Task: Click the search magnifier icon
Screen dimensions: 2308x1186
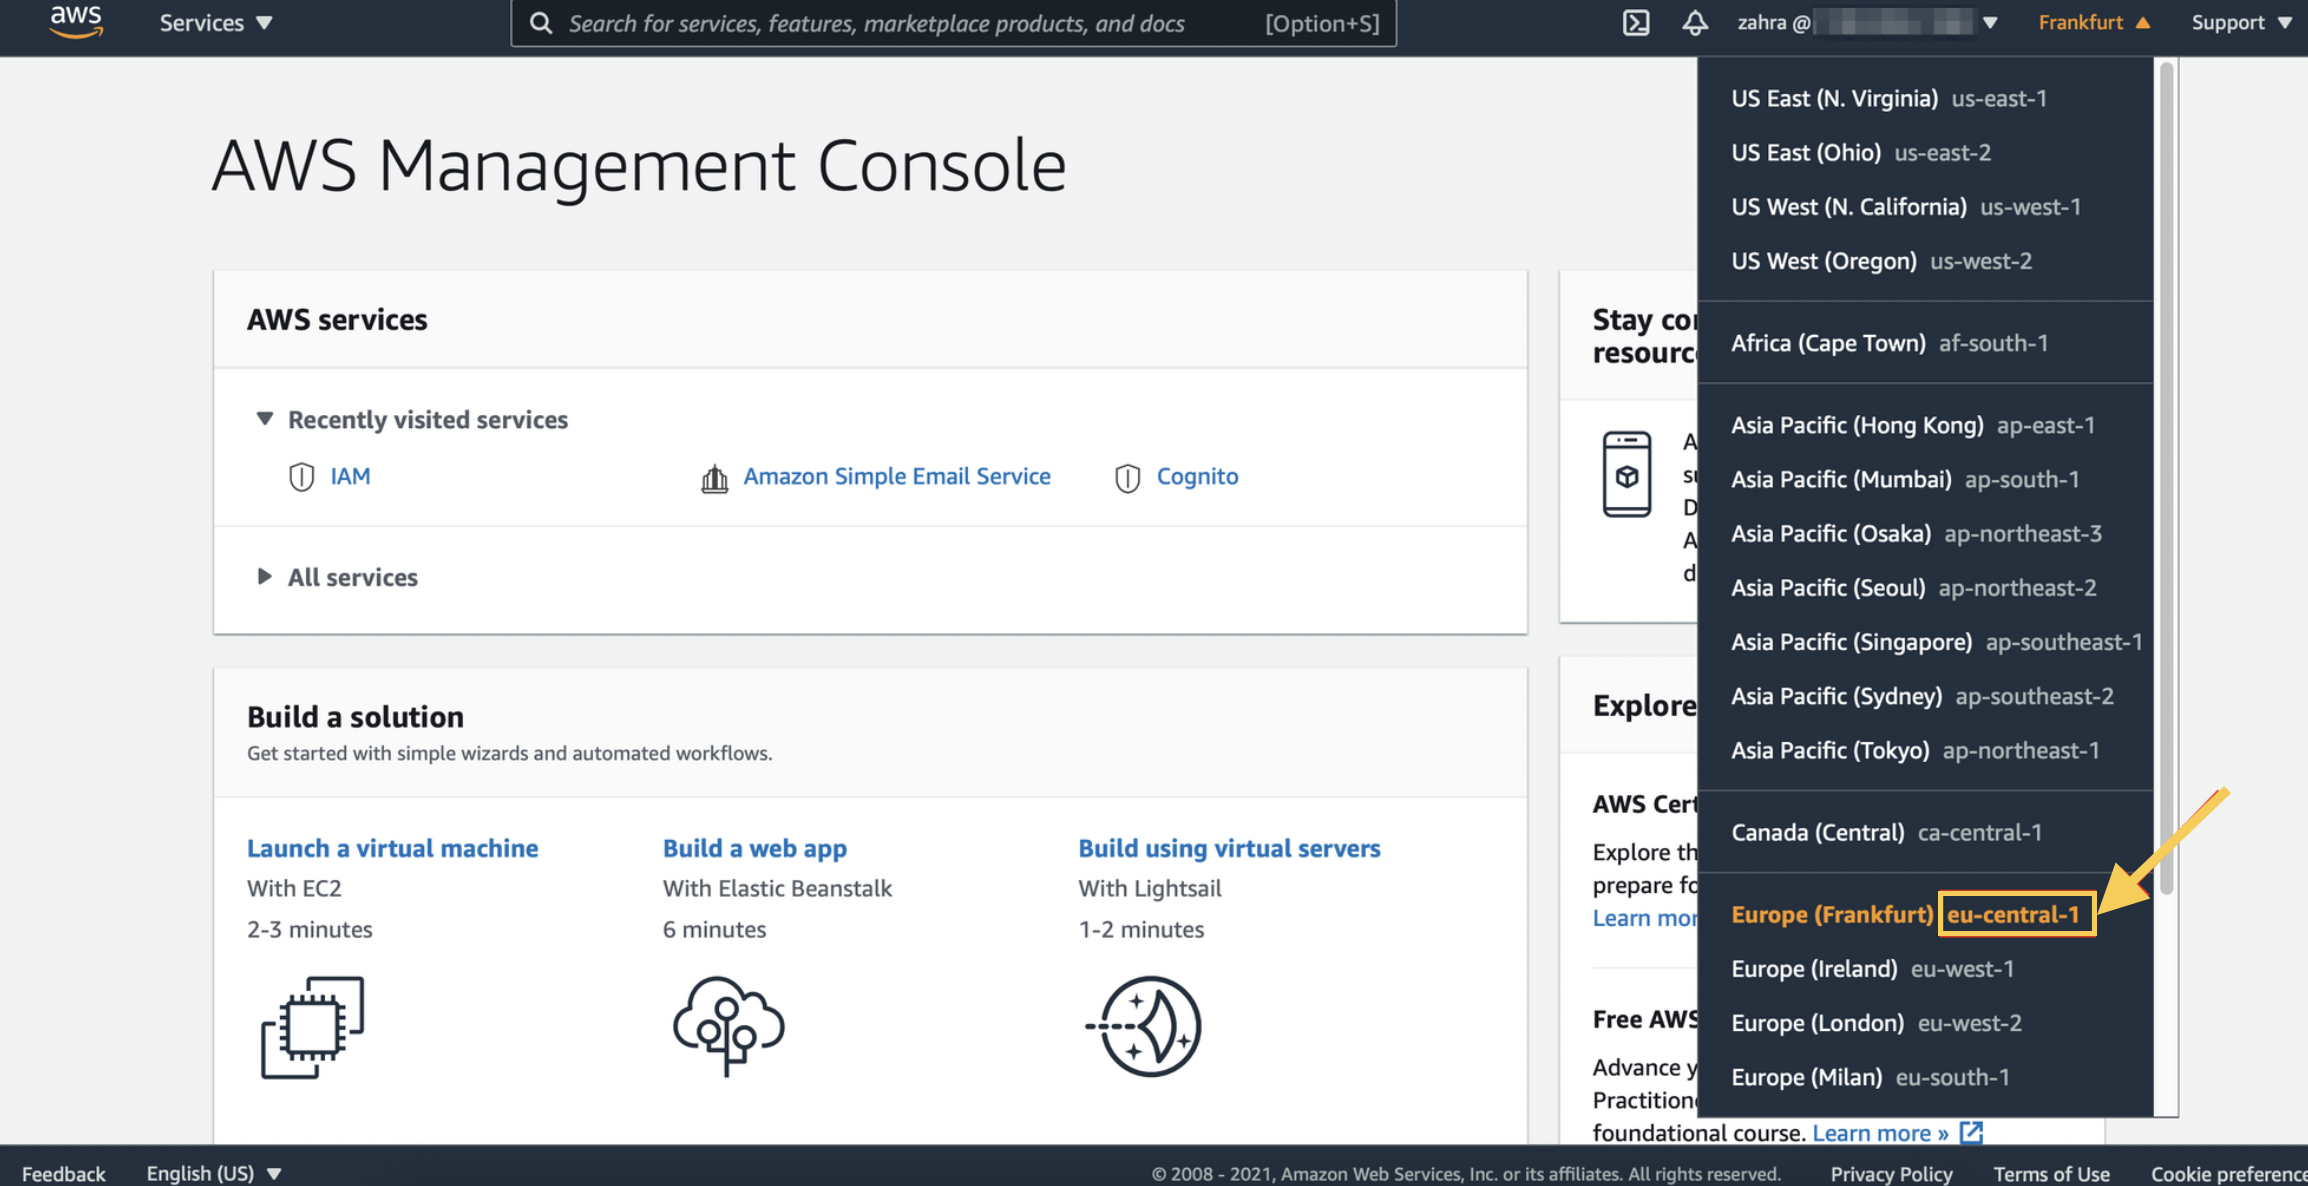Action: 541,23
